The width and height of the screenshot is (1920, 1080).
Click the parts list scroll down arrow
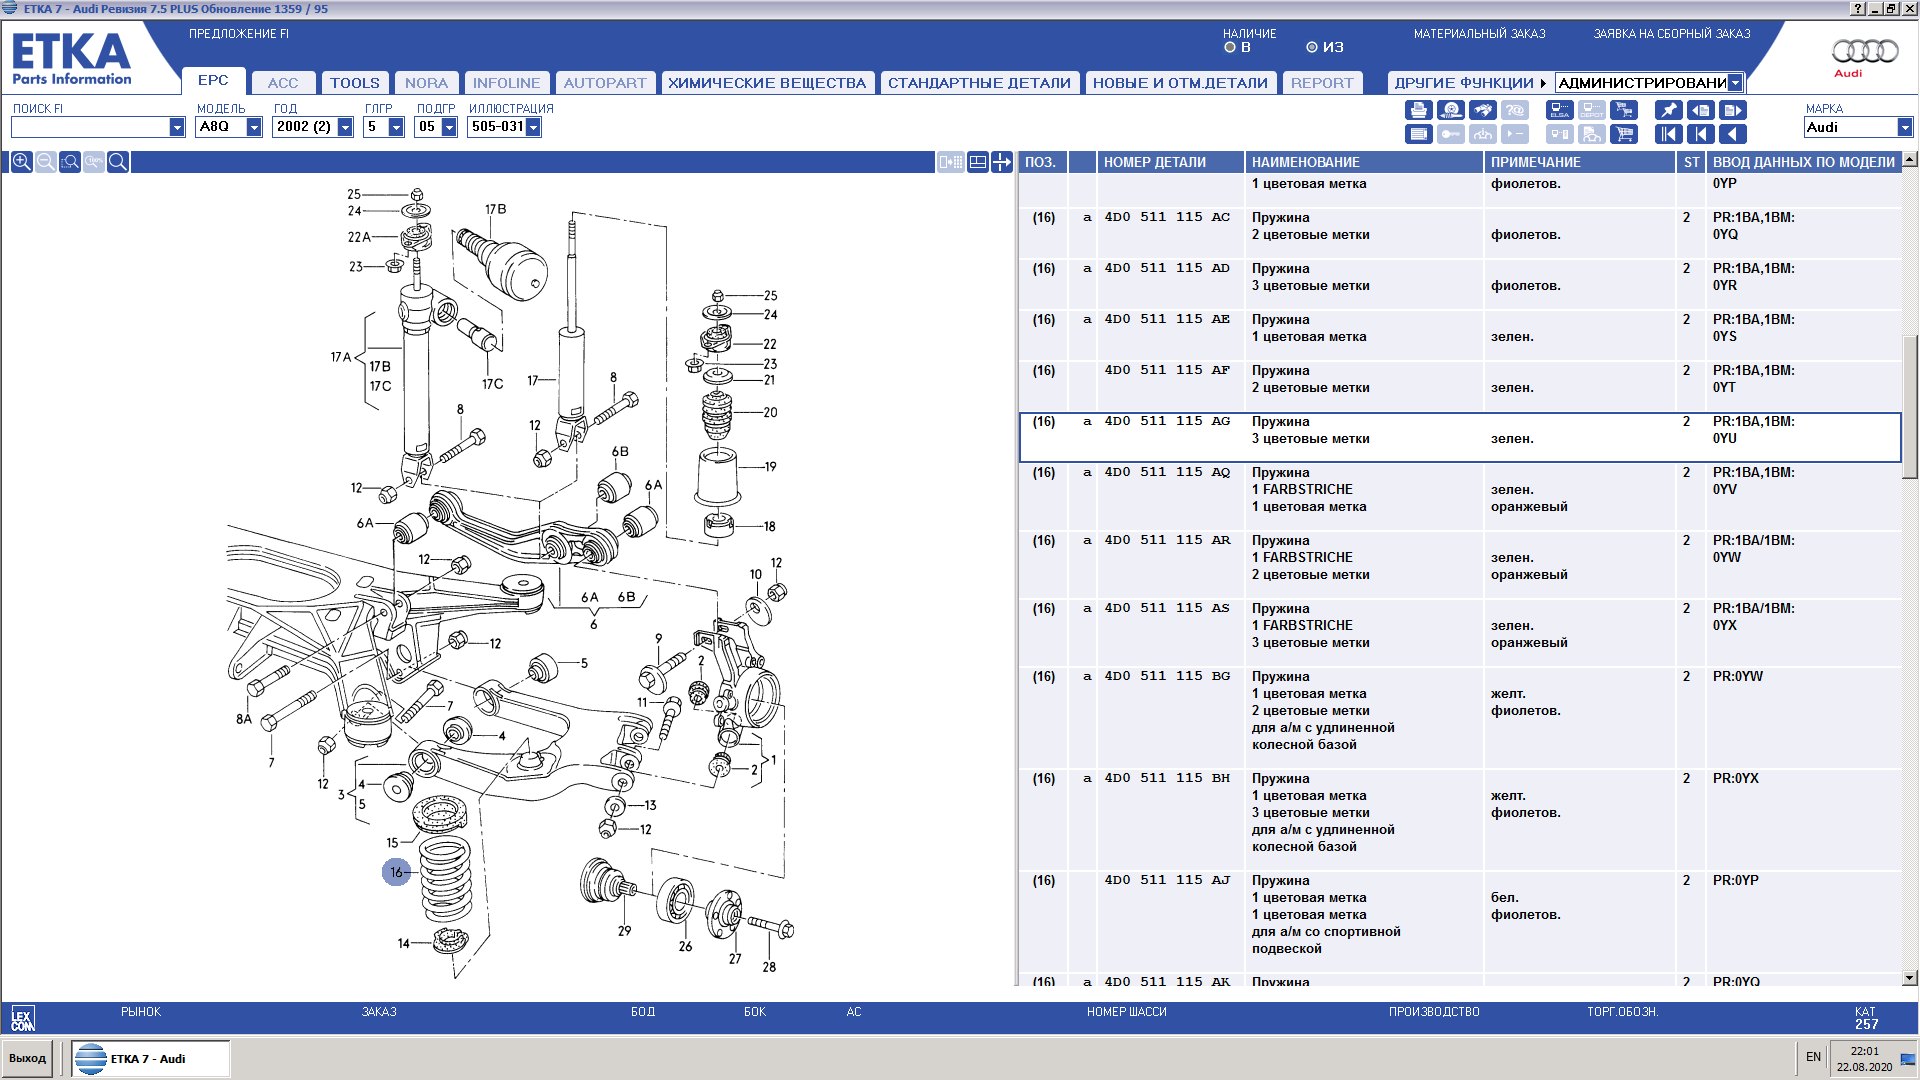(x=1910, y=978)
